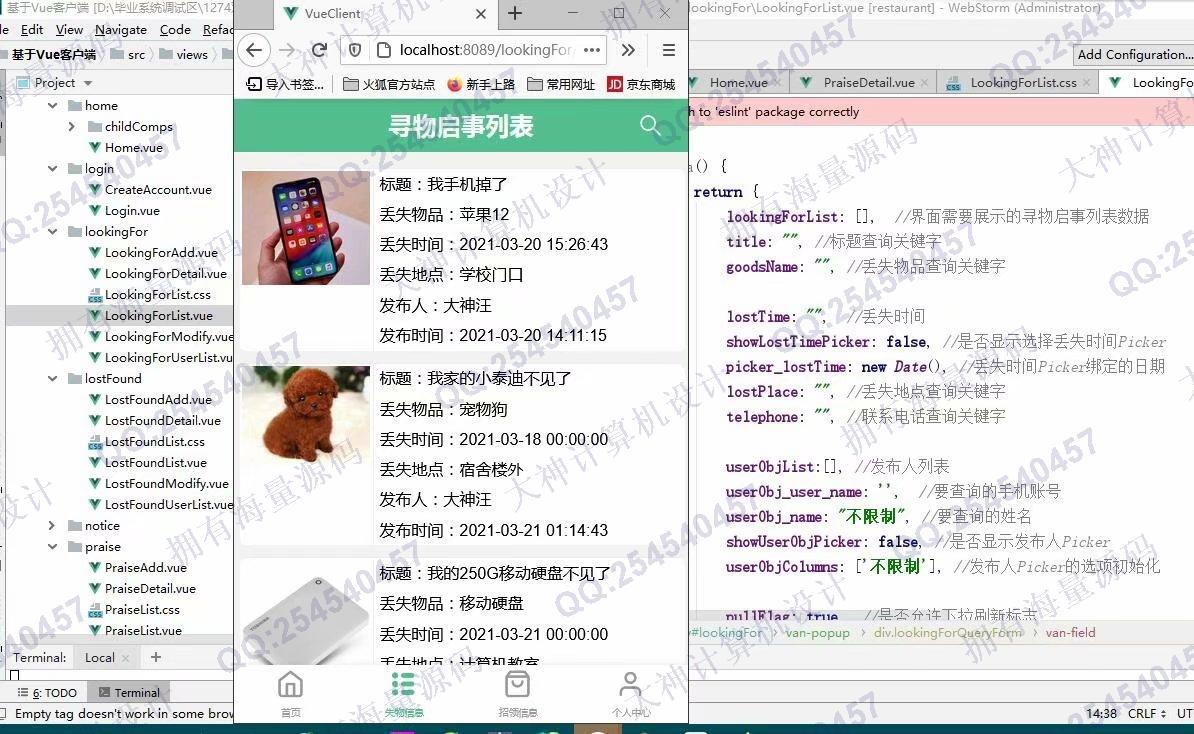Collapse the lookingFor folder
The image size is (1194, 734).
(53, 231)
